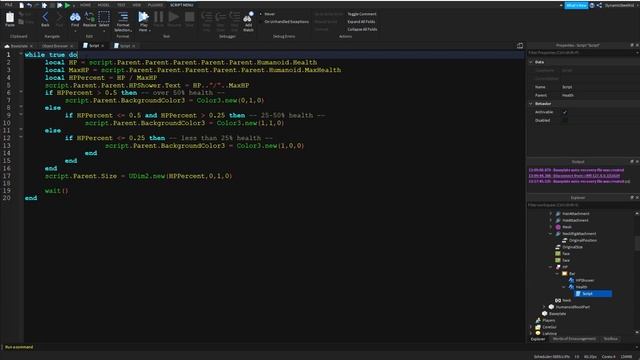
Task: Click the Undo arrow in quick access bar
Action: pos(29,5)
